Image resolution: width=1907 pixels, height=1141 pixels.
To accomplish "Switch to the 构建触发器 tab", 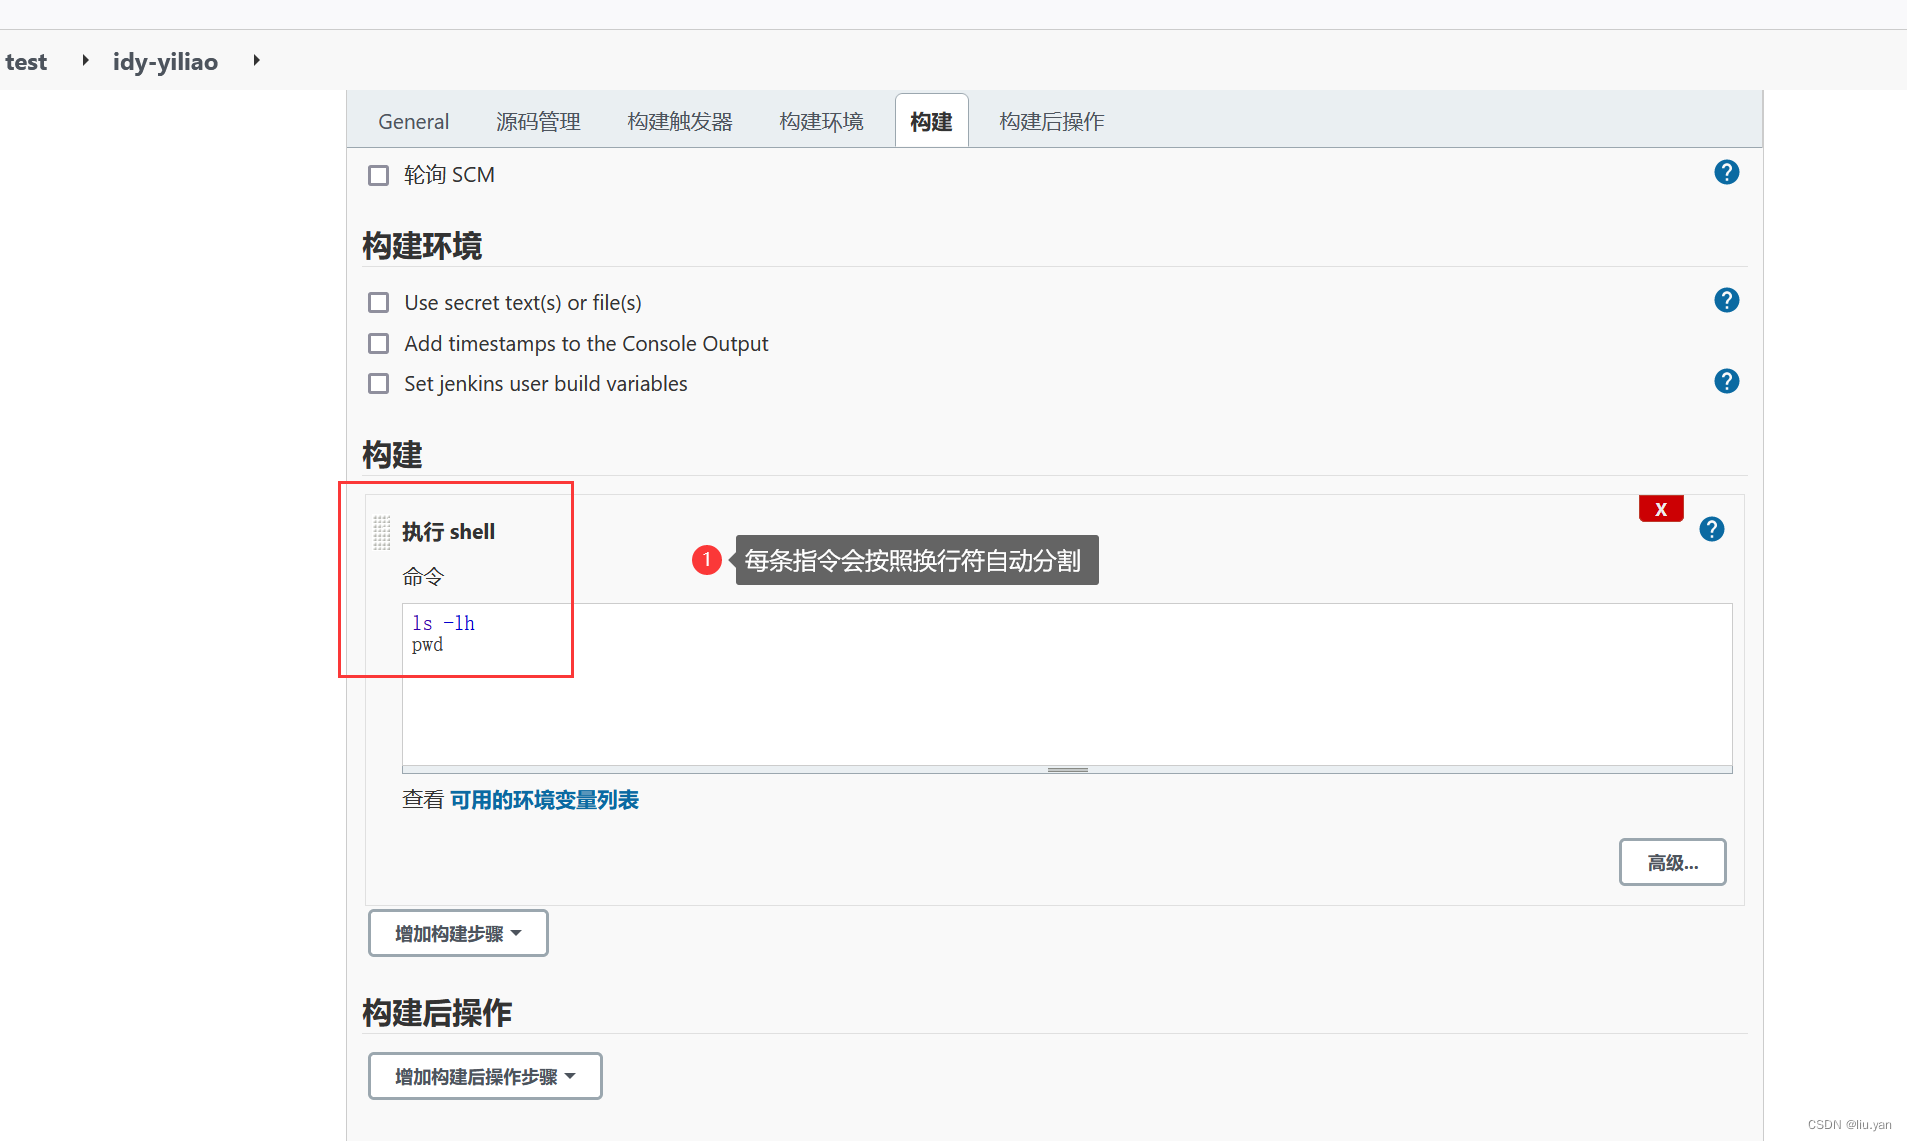I will pyautogui.click(x=680, y=122).
